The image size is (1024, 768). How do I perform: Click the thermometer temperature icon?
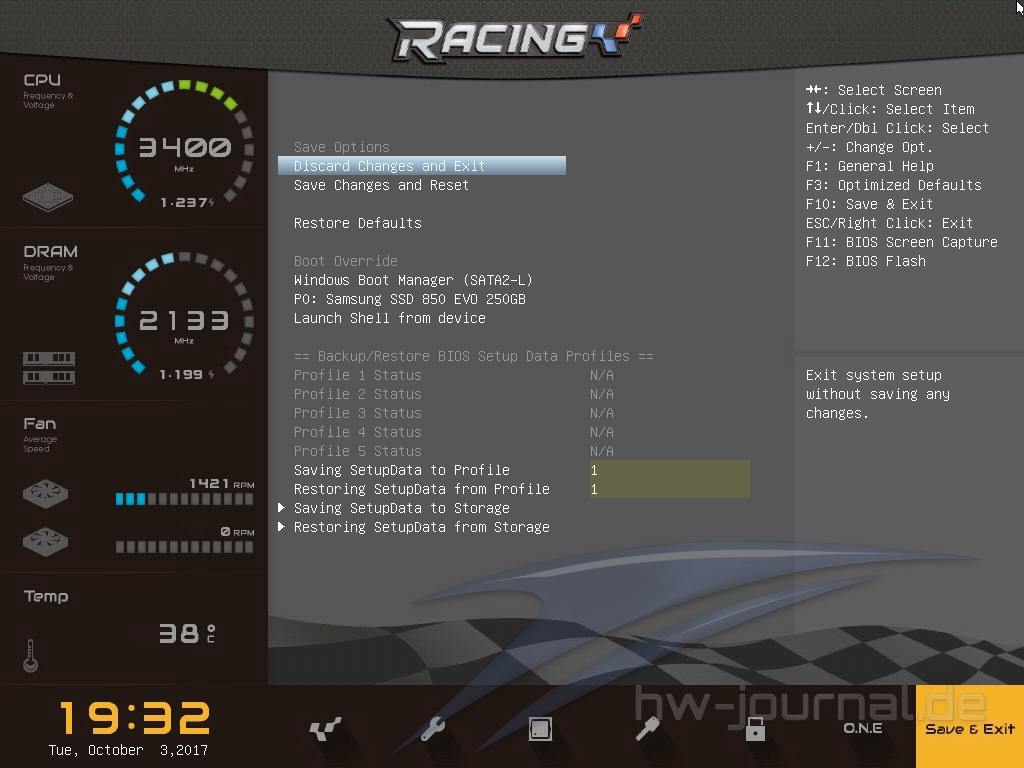point(30,655)
